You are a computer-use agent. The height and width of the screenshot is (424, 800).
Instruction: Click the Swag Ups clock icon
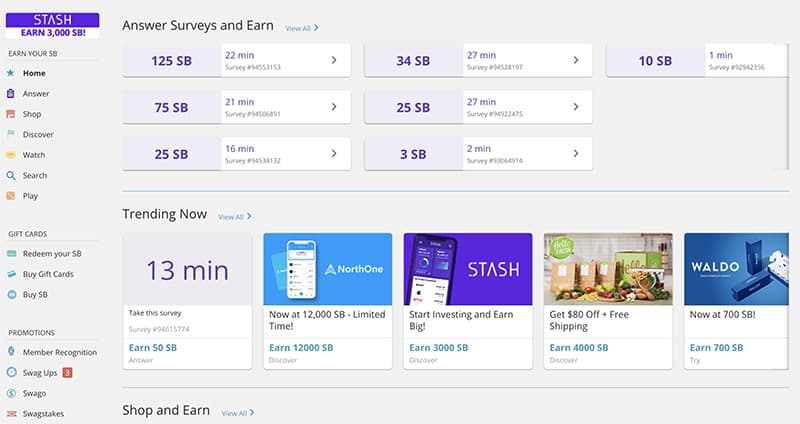pyautogui.click(x=11, y=372)
